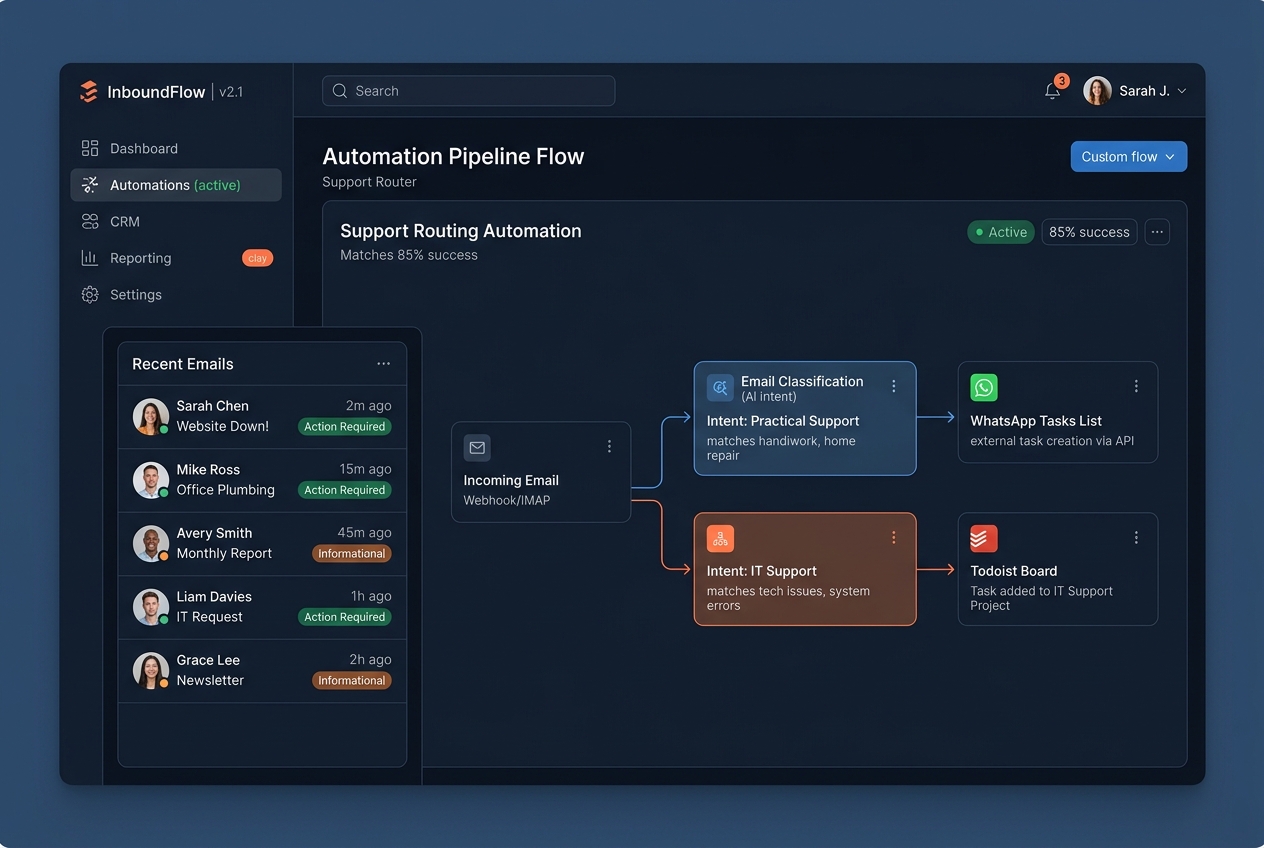Open Support Routing Automation more options menu
1264x848 pixels.
[x=1157, y=232]
